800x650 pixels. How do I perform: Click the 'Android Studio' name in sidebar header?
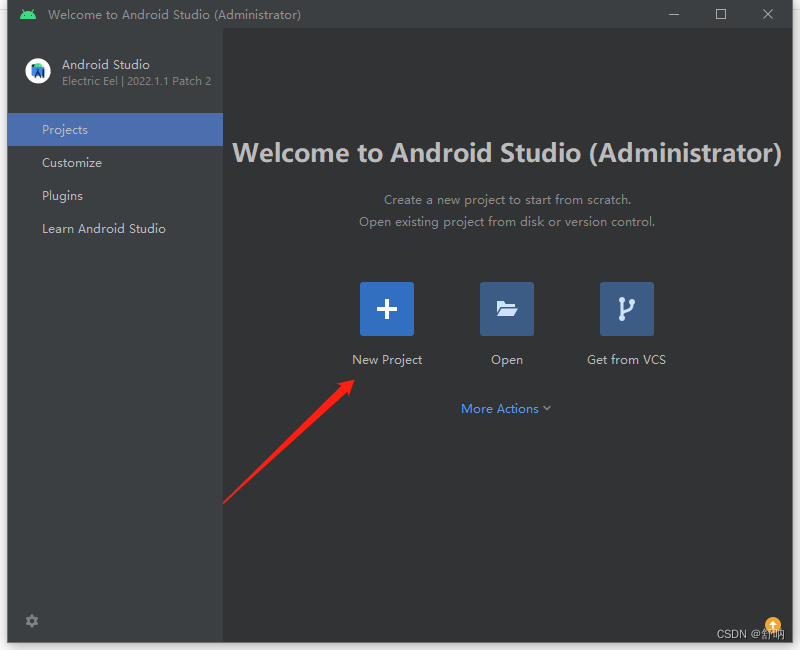106,65
